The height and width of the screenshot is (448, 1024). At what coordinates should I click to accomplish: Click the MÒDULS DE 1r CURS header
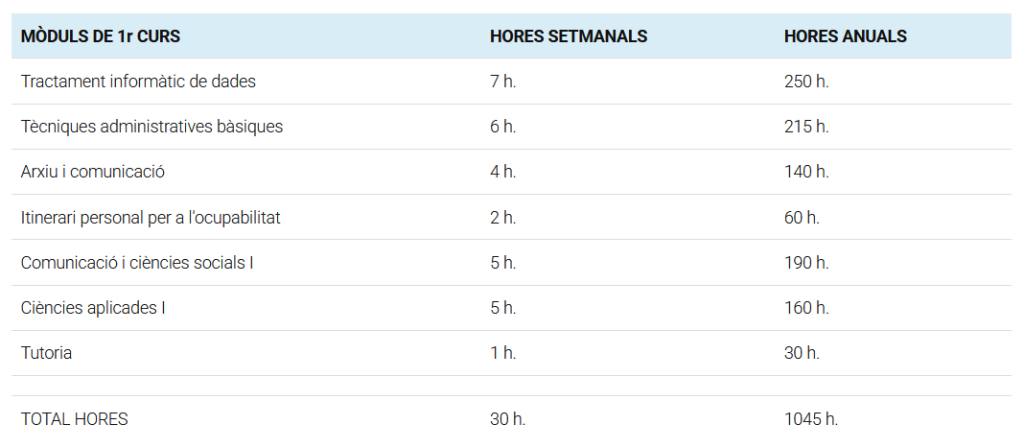(100, 36)
